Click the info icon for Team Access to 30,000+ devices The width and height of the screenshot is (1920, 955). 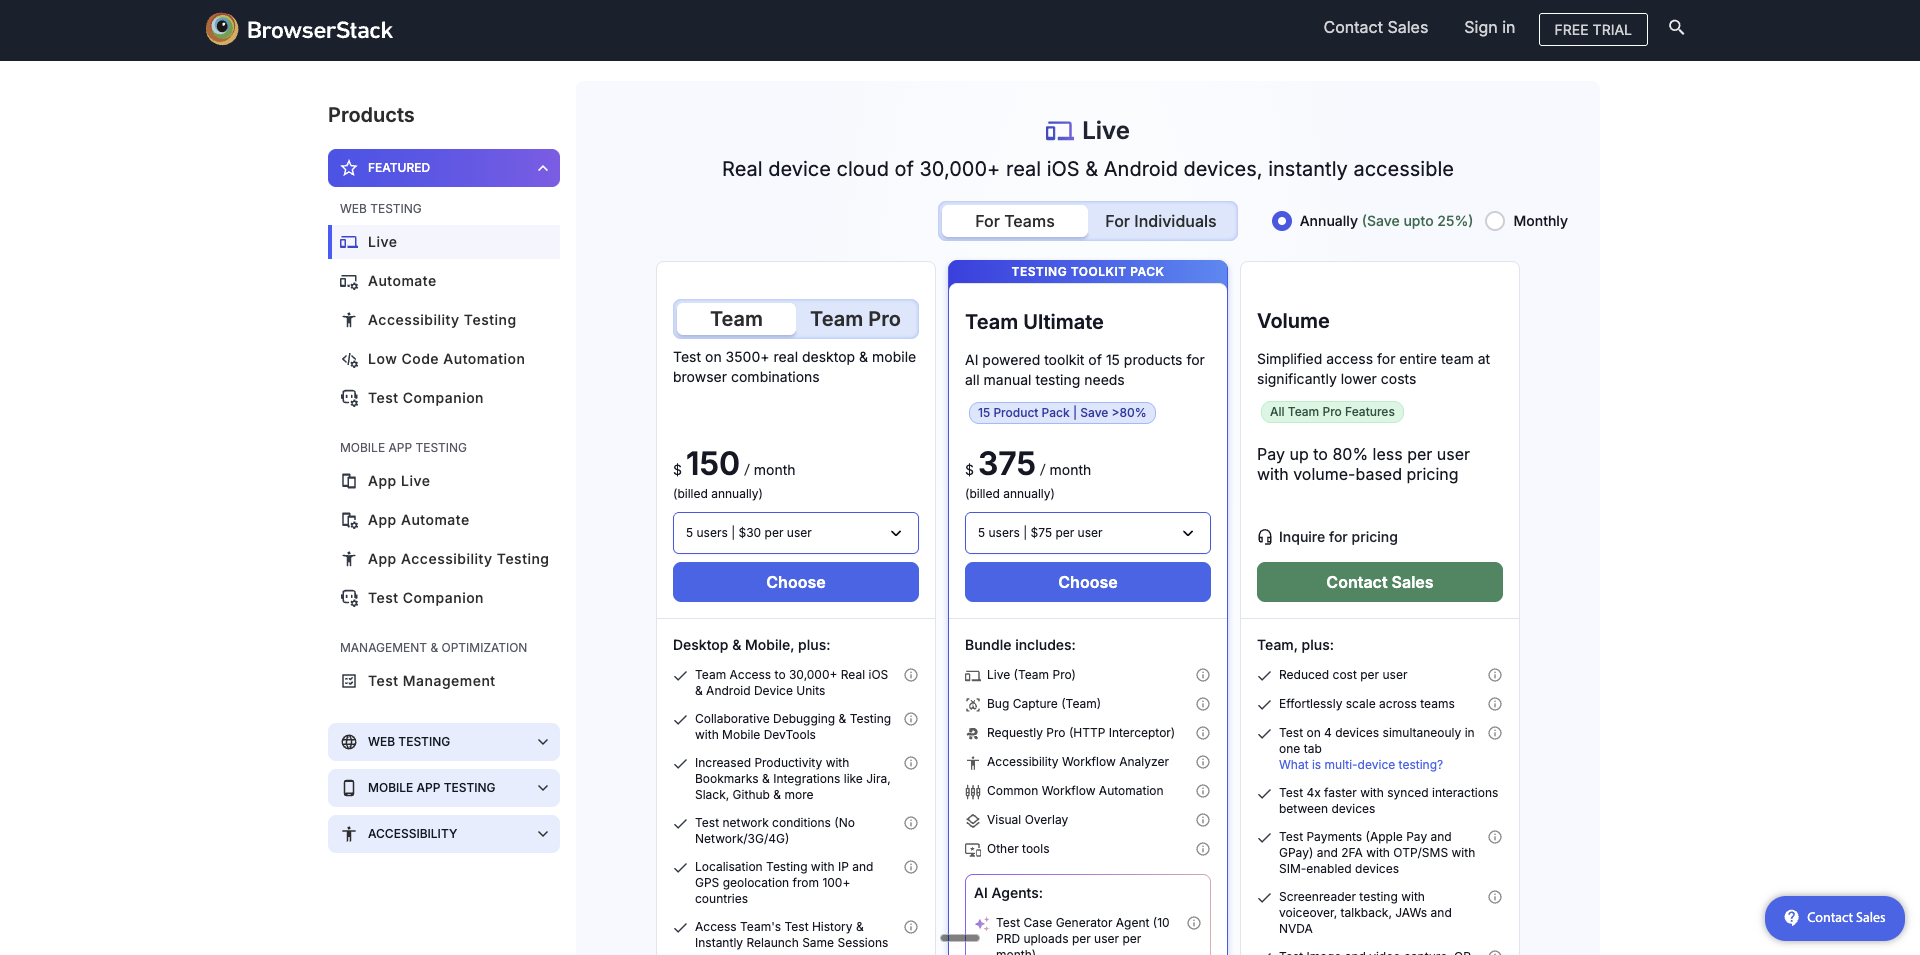pos(911,675)
